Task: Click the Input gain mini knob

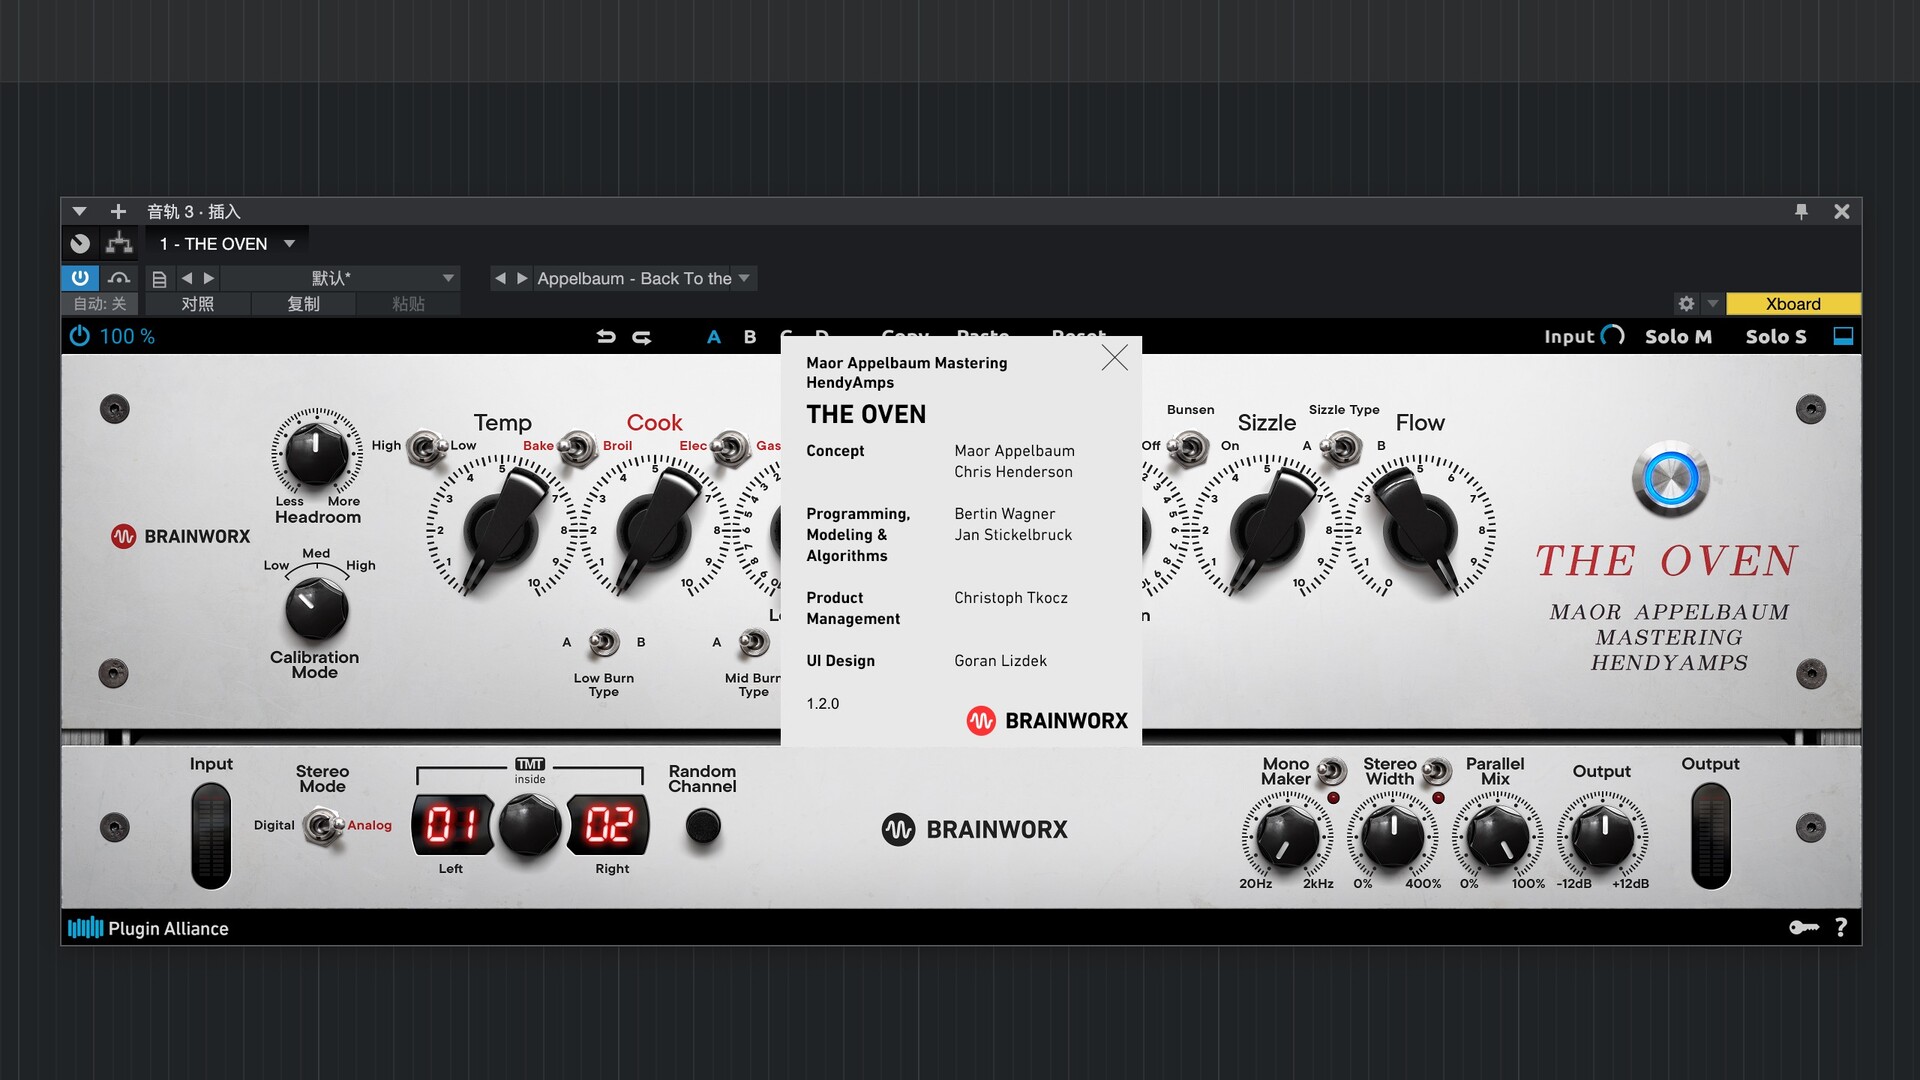Action: (1612, 336)
